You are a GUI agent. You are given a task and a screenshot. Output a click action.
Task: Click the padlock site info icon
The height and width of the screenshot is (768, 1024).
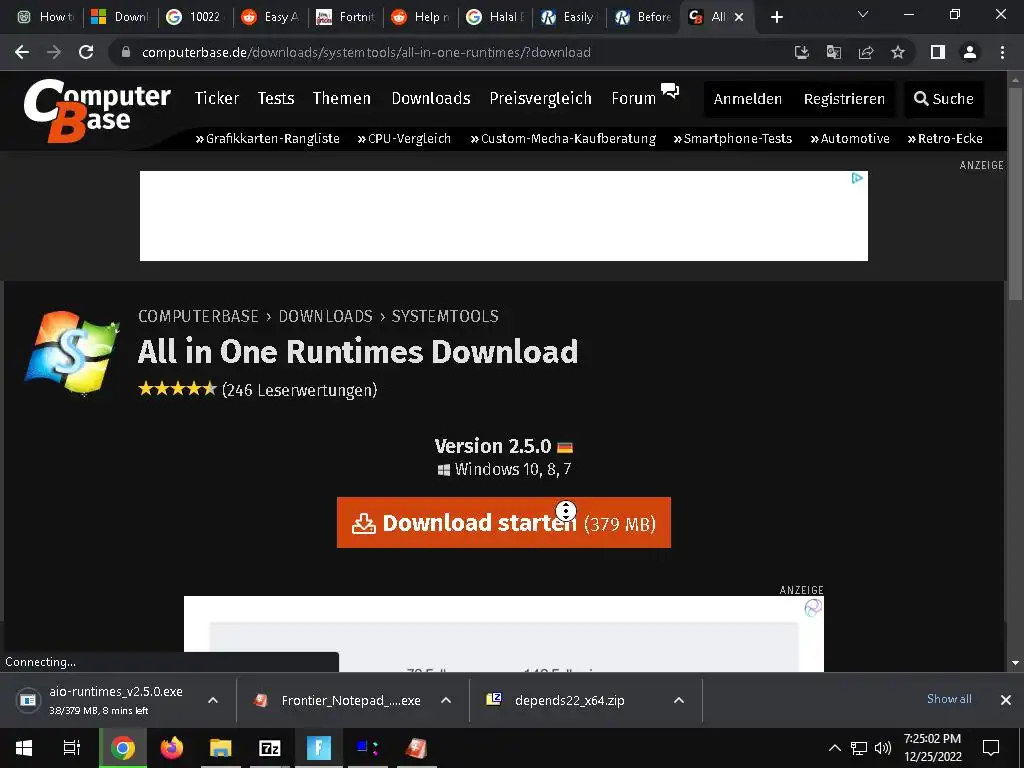click(126, 52)
